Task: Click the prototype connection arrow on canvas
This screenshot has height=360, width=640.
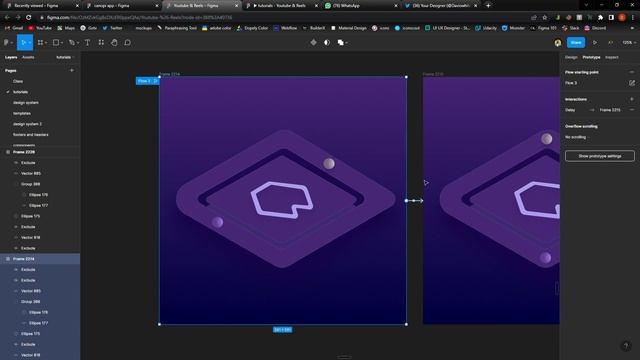Action: tap(414, 200)
